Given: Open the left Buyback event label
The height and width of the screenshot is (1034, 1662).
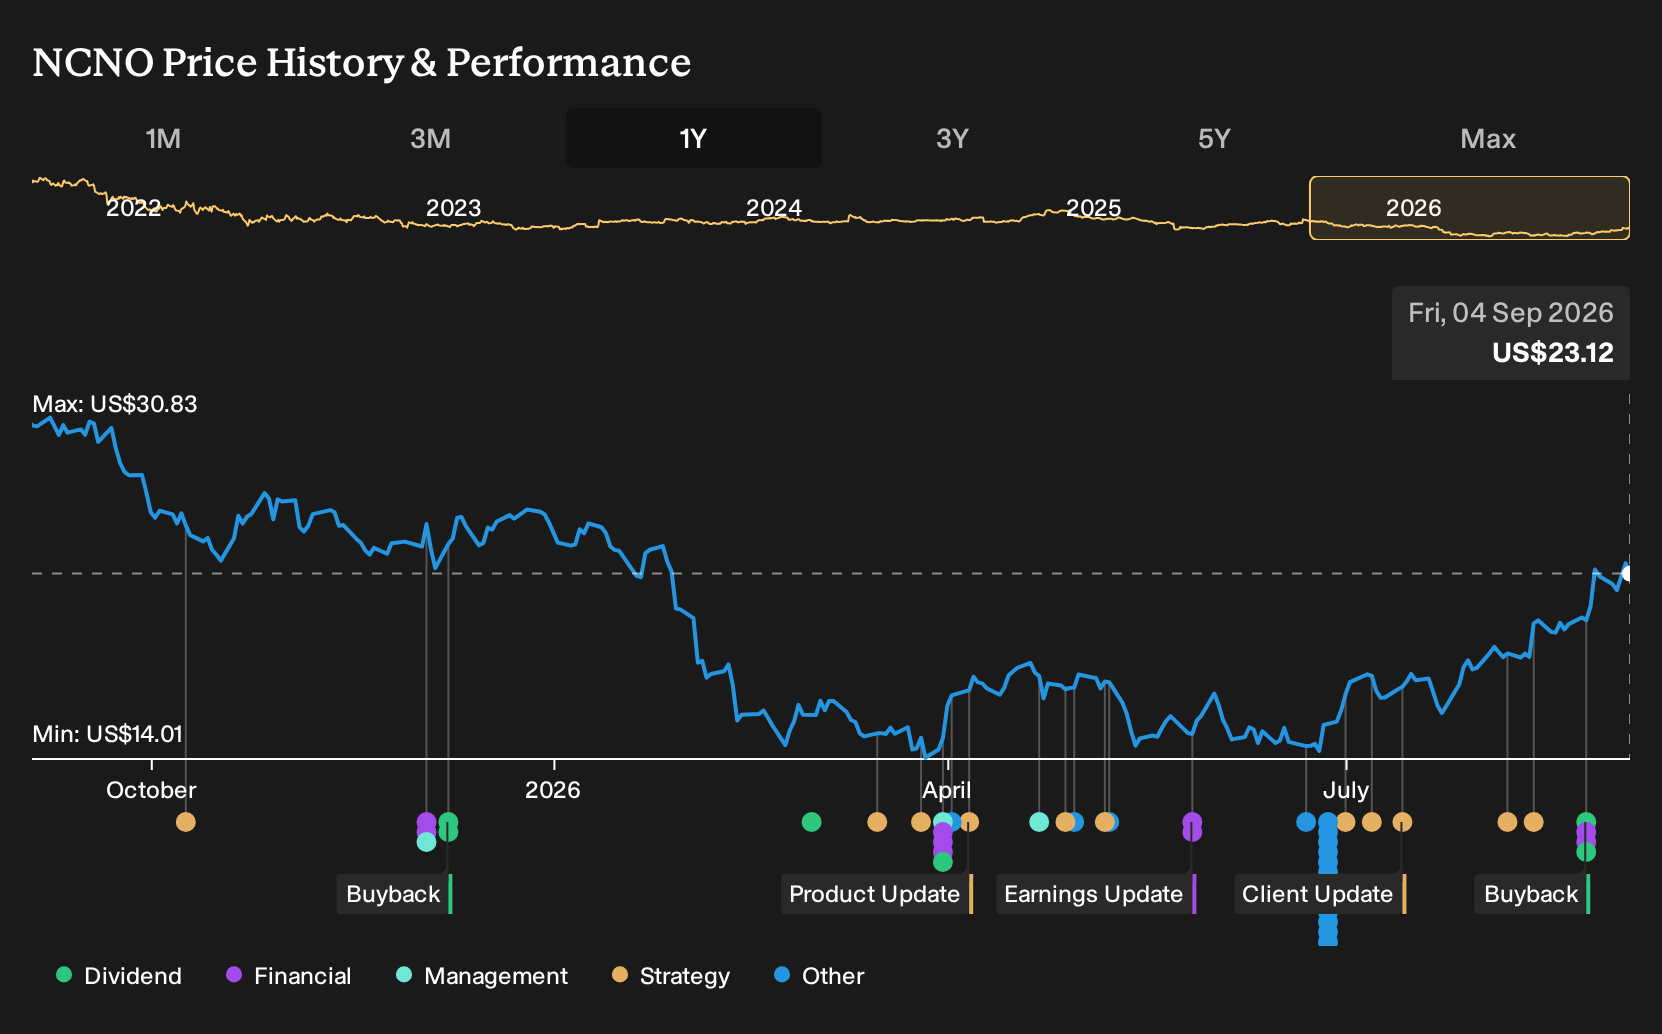Looking at the screenshot, I should pyautogui.click(x=394, y=894).
